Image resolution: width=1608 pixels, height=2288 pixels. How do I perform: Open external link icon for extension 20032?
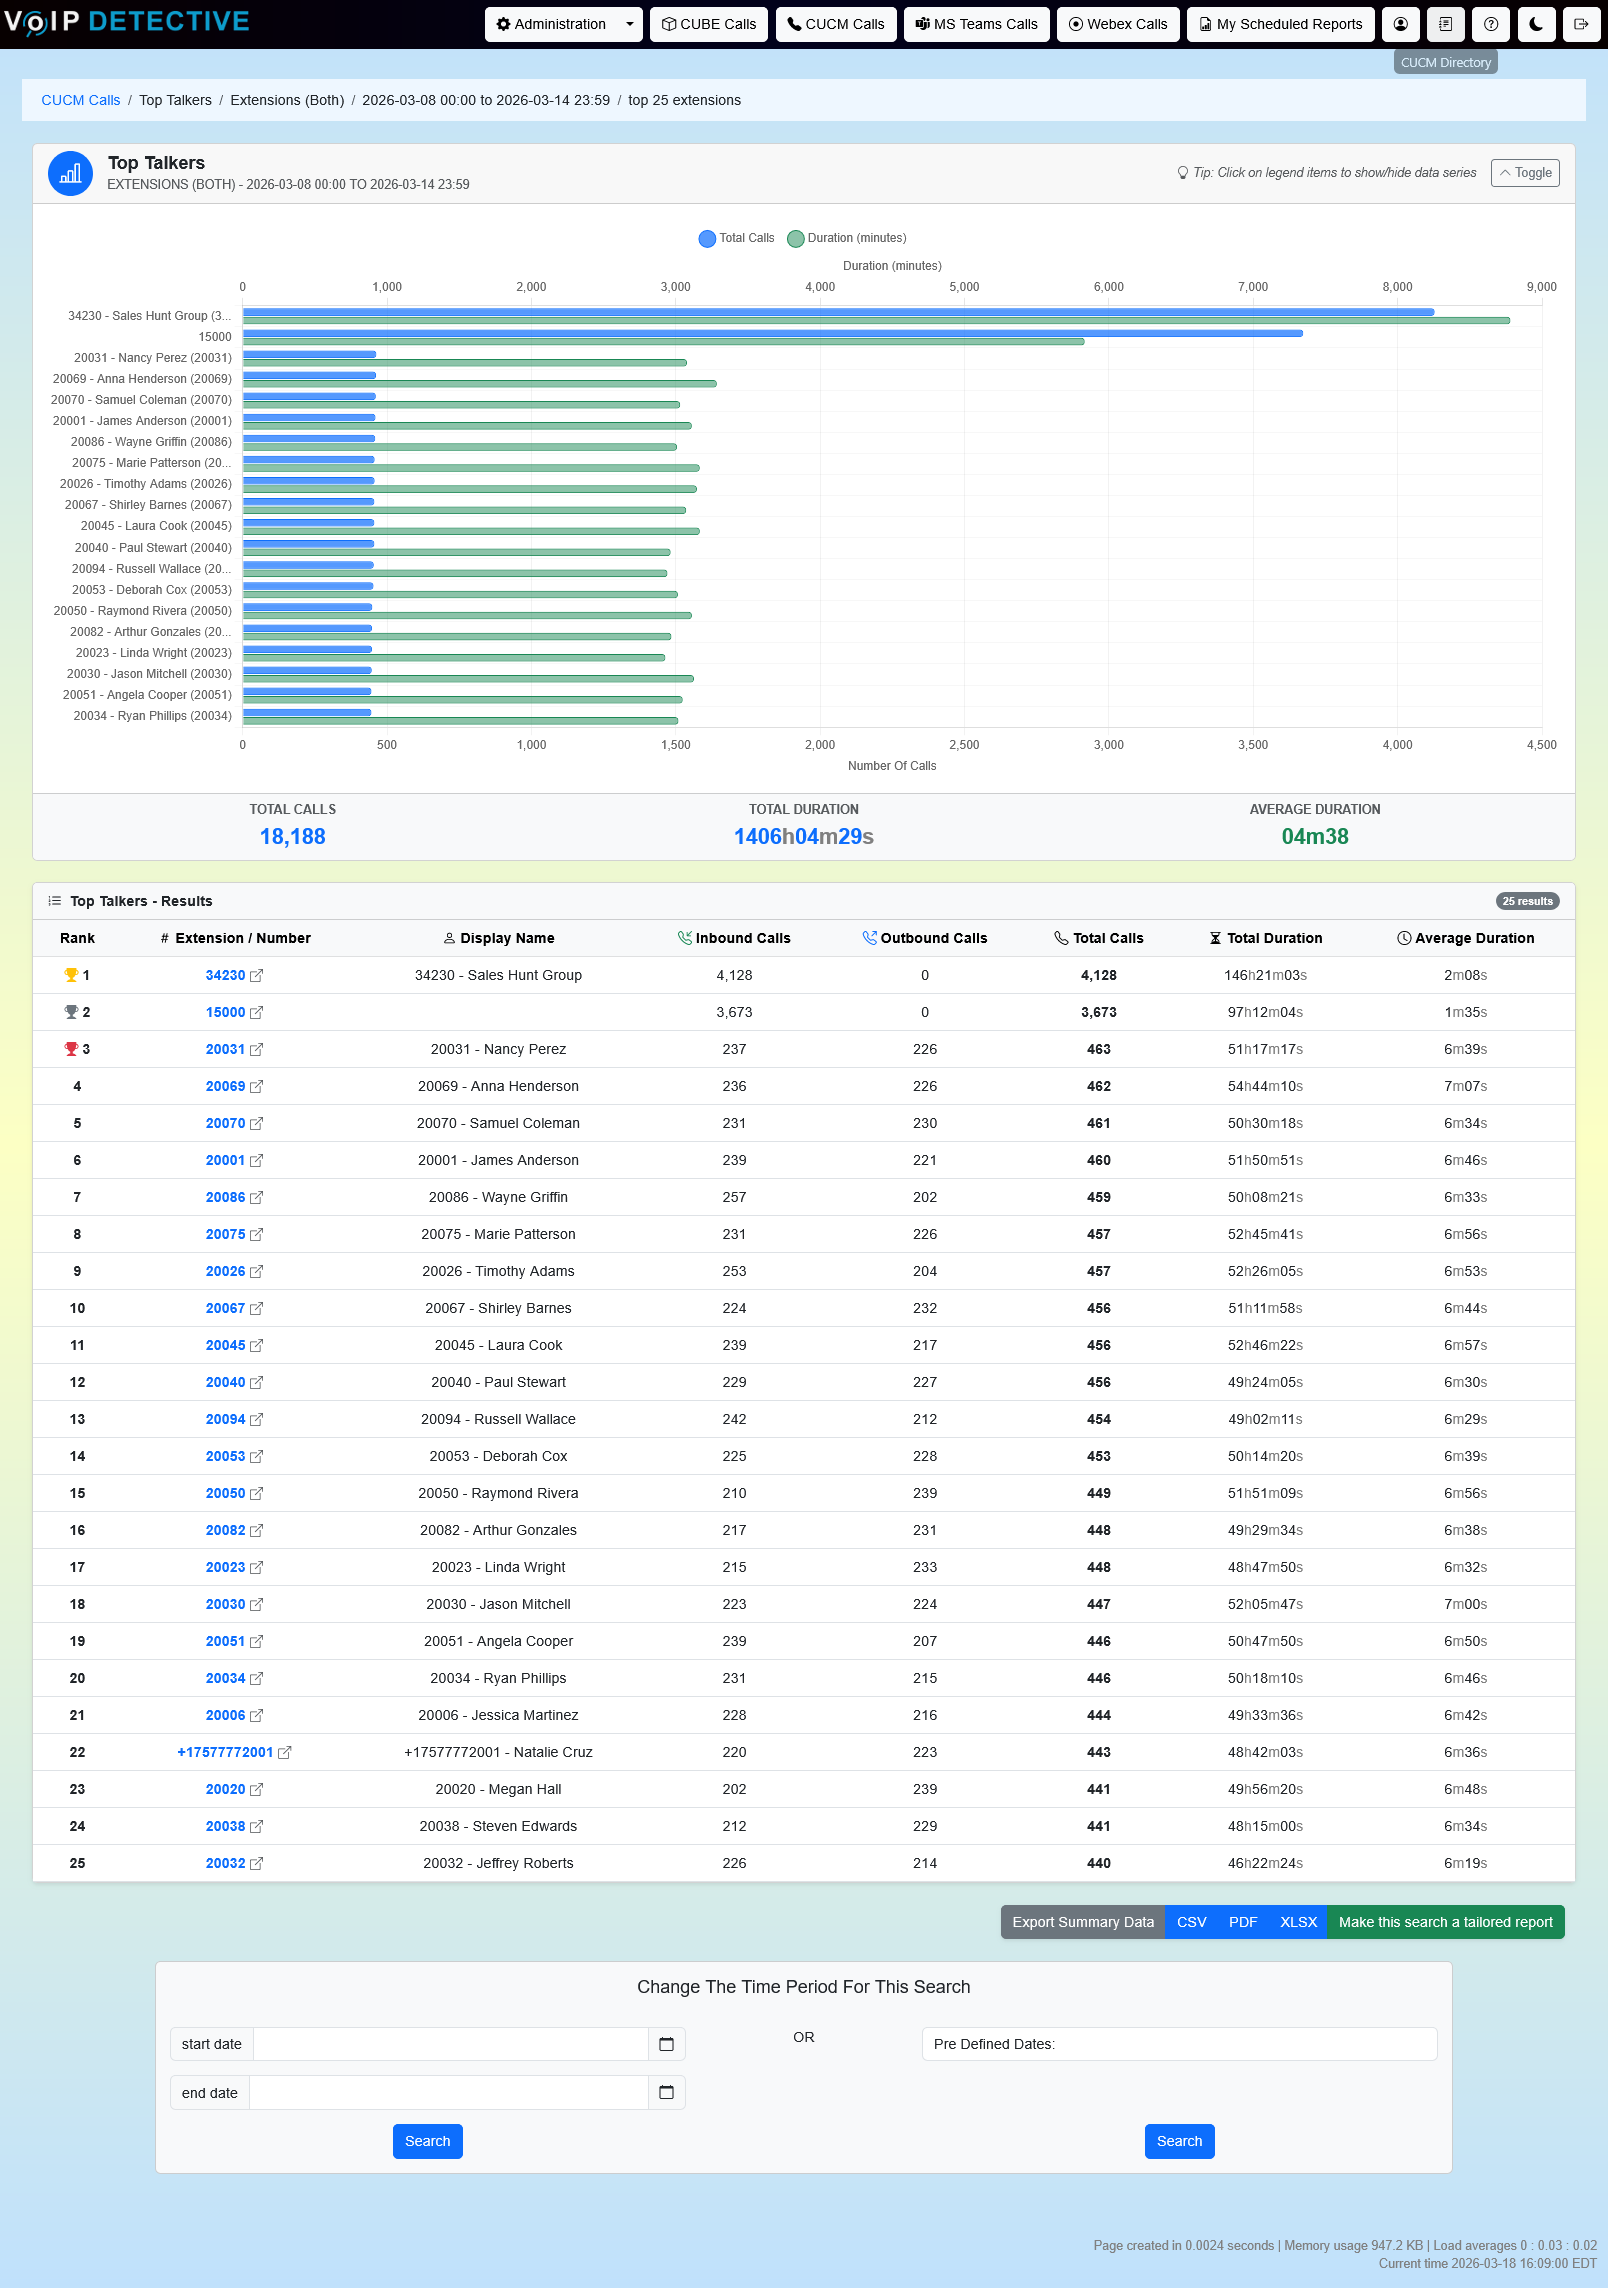click(256, 1863)
